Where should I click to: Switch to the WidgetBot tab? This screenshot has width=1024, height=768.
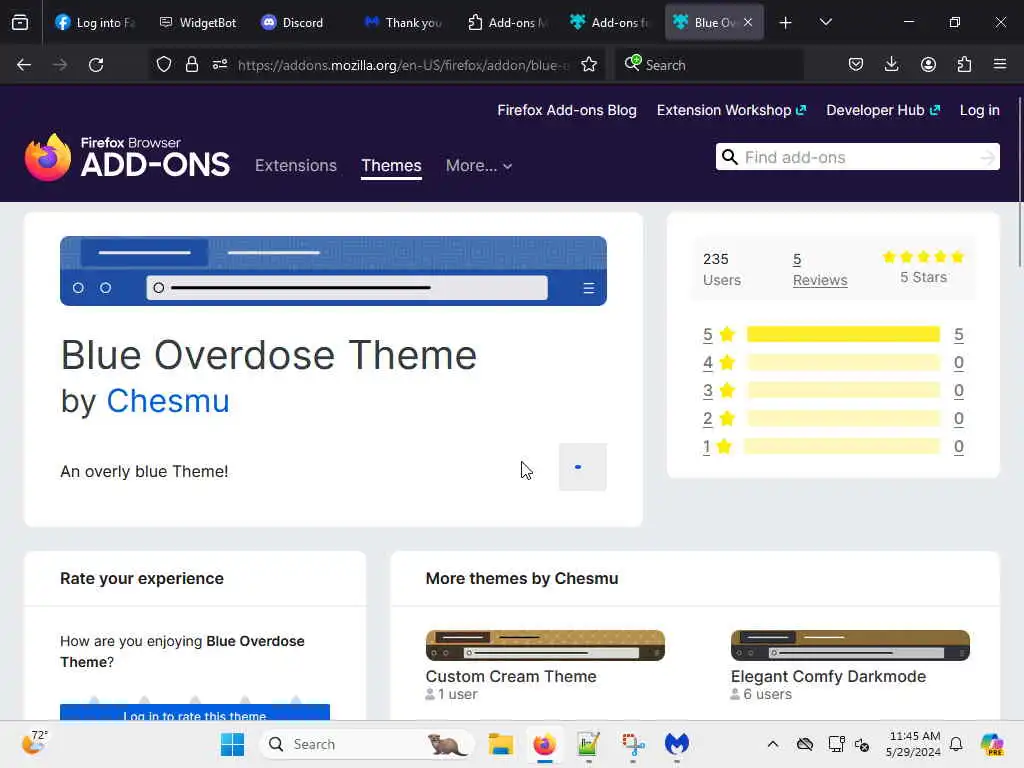(x=198, y=22)
